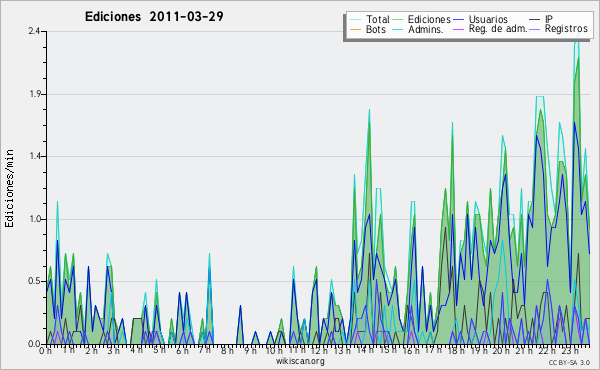This screenshot has height=370, width=600.
Task: Click the '22 h' x-axis label
Action: point(546,351)
